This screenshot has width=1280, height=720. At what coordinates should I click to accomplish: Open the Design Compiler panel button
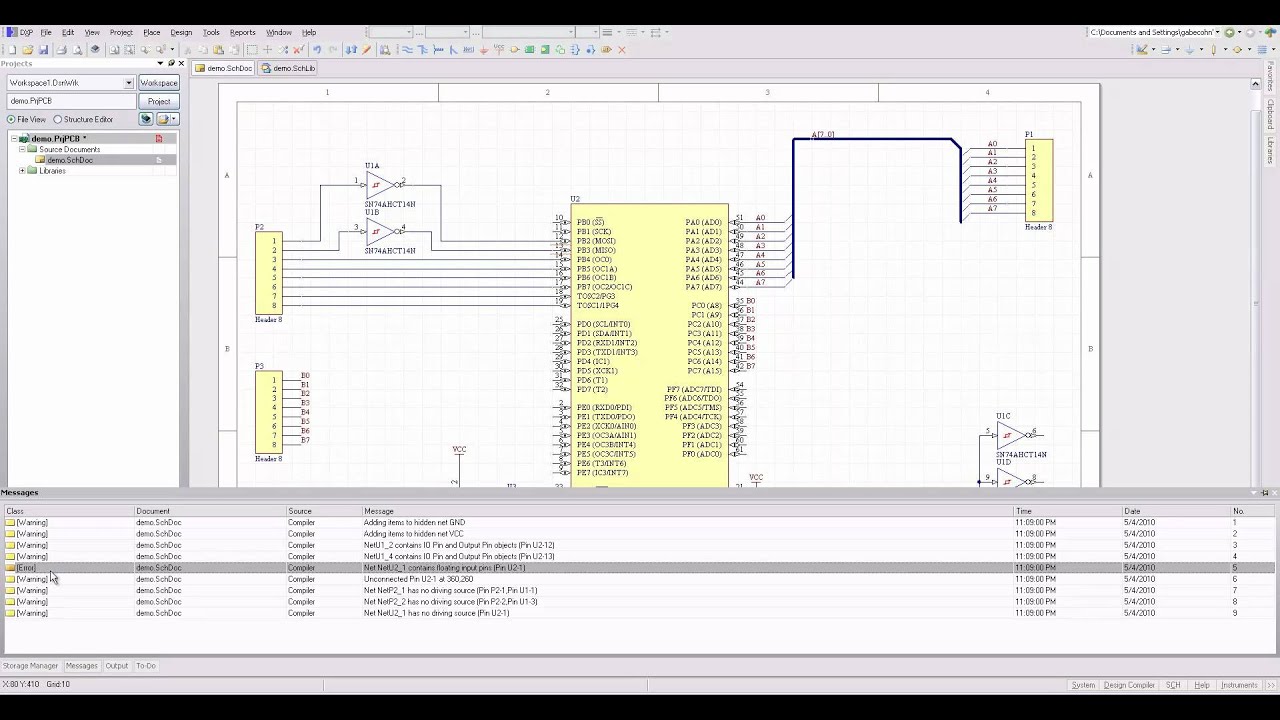1129,685
